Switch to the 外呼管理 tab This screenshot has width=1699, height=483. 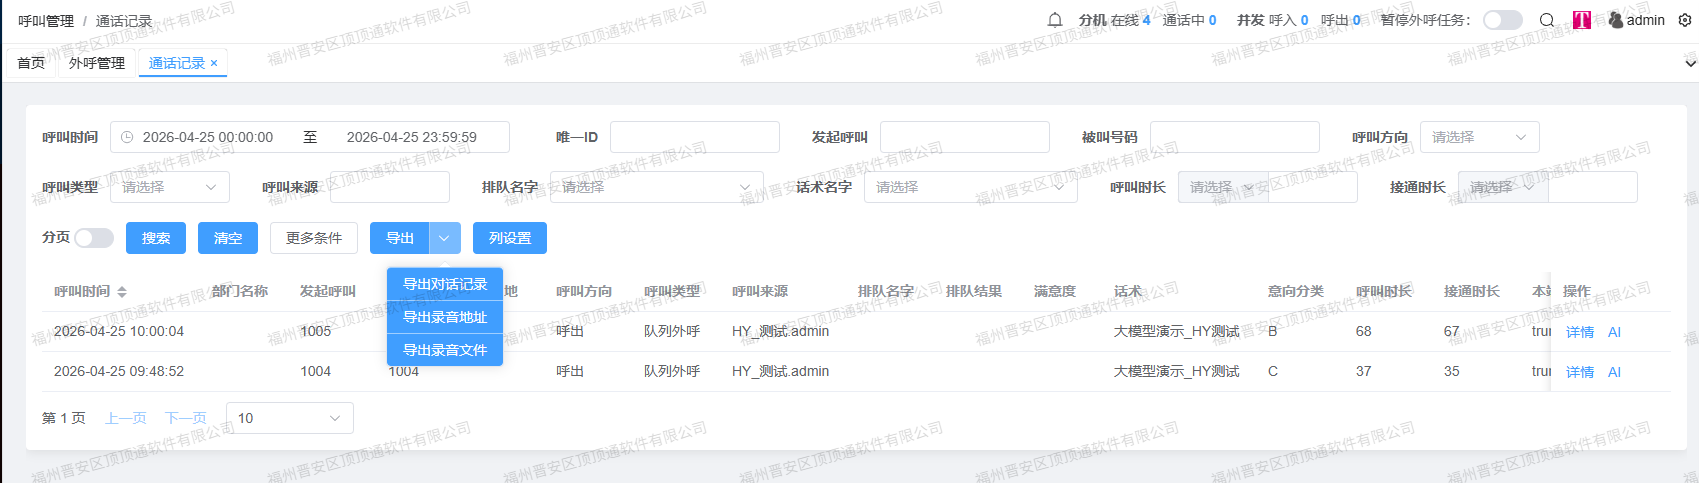point(97,63)
